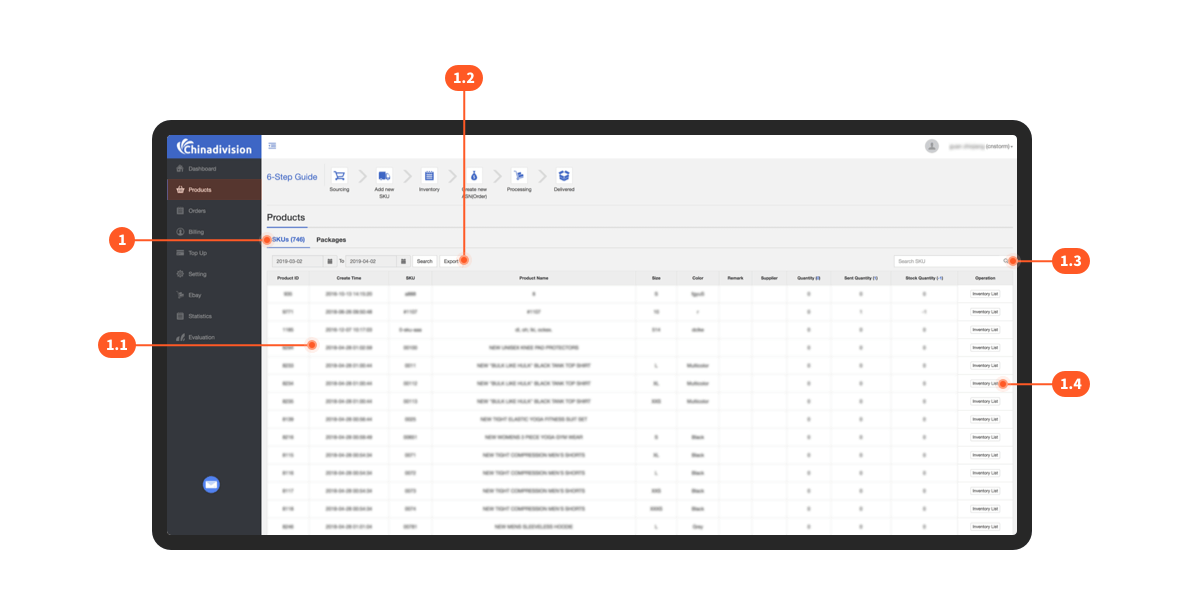Click the Search button beside dates
The image size is (1200, 600).
(x=425, y=261)
